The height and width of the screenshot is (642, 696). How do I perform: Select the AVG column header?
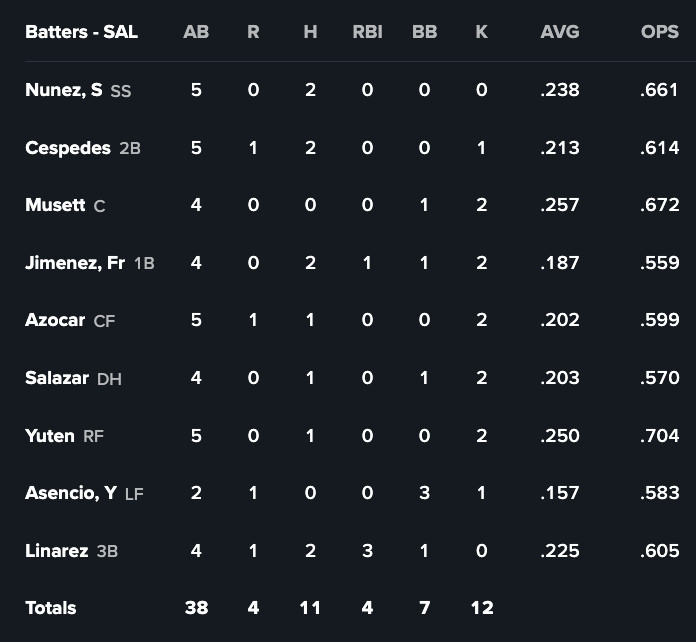559,32
